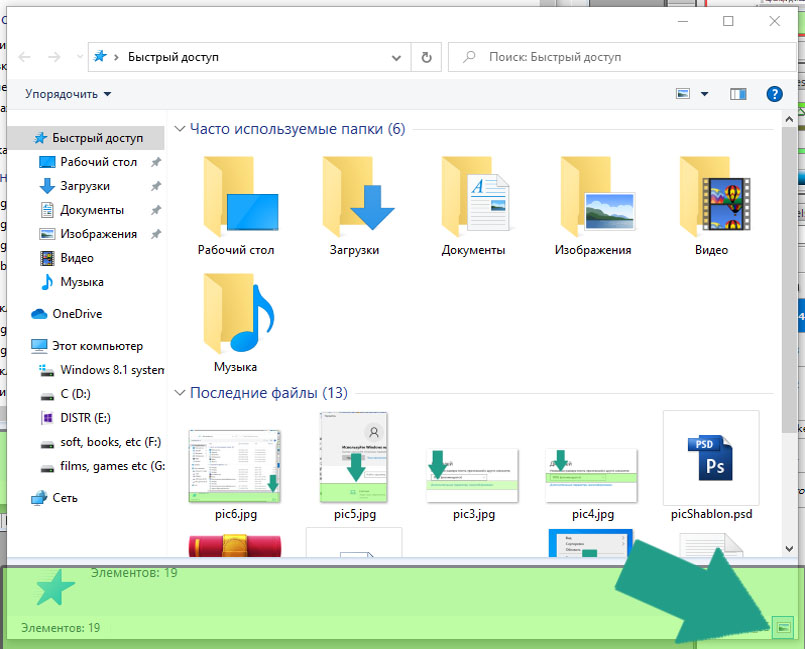Expand the address bar history dropdown

396,58
